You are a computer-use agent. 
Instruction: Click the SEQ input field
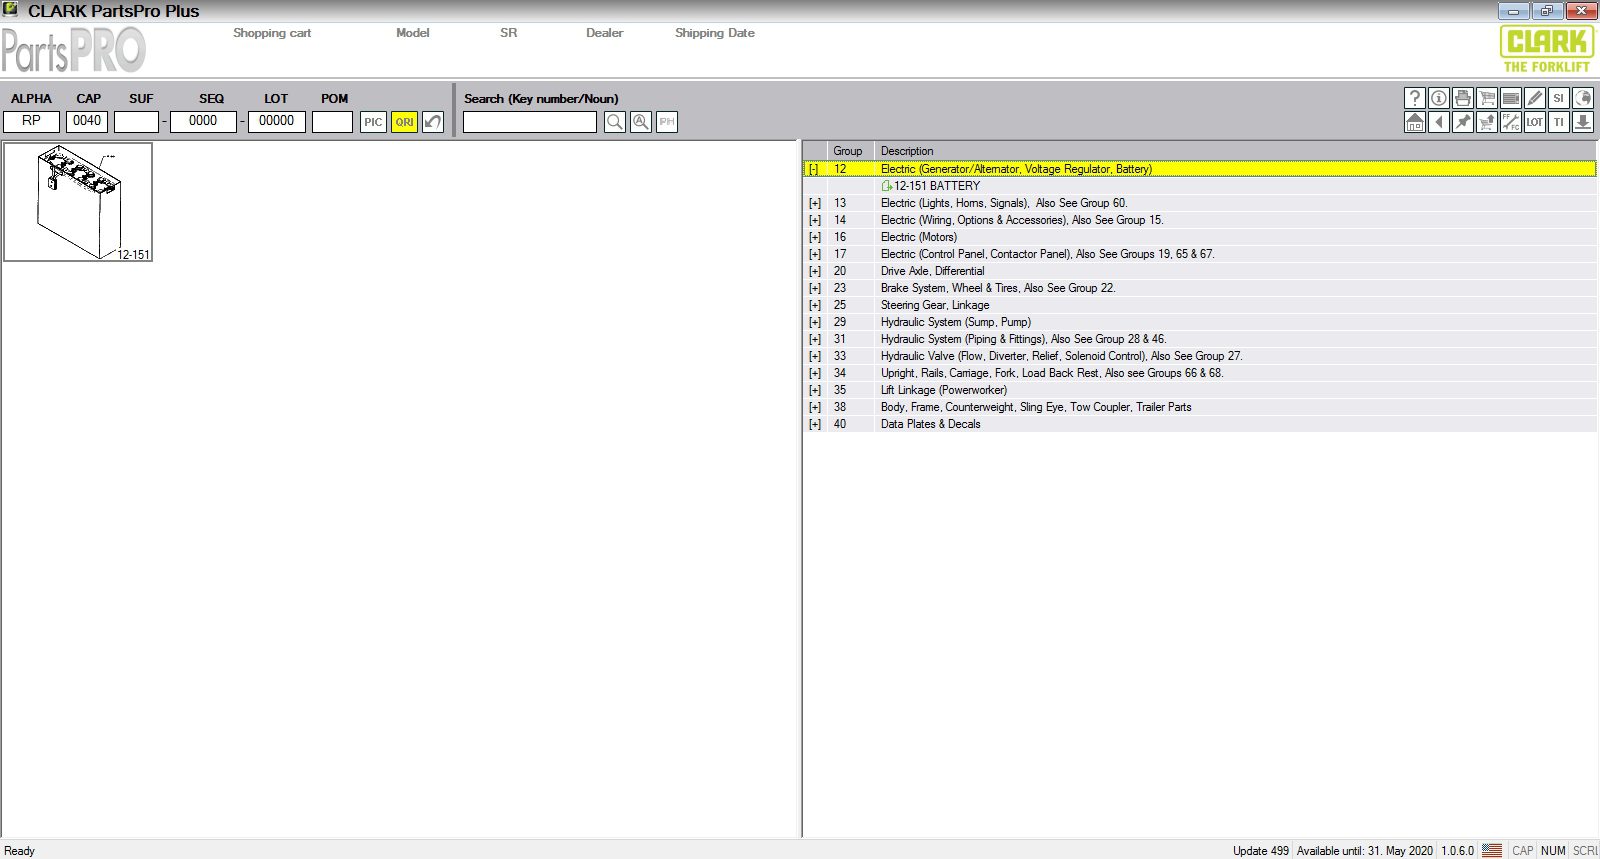pos(203,121)
